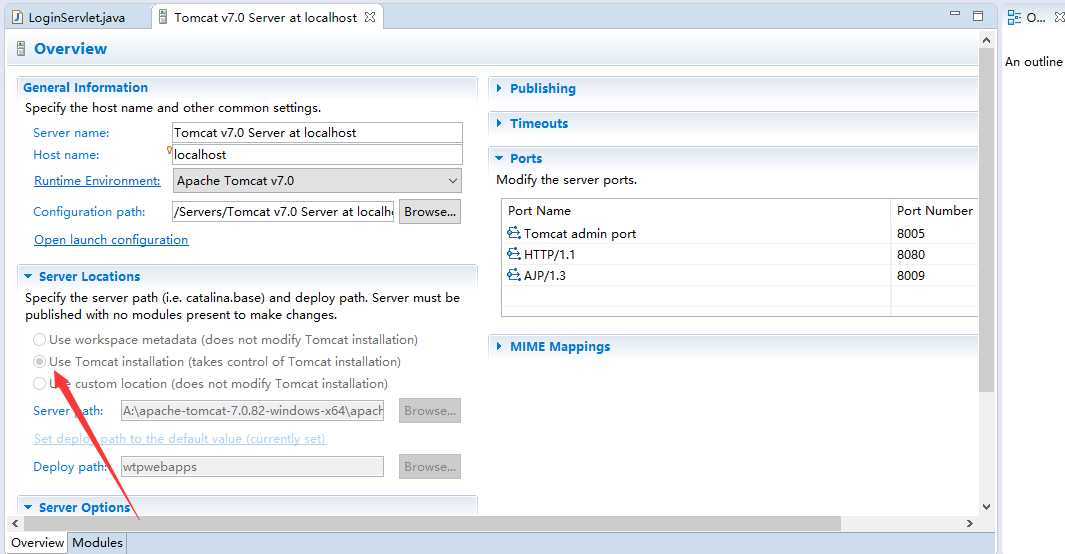Open the Runtime Environment link

tap(97, 181)
